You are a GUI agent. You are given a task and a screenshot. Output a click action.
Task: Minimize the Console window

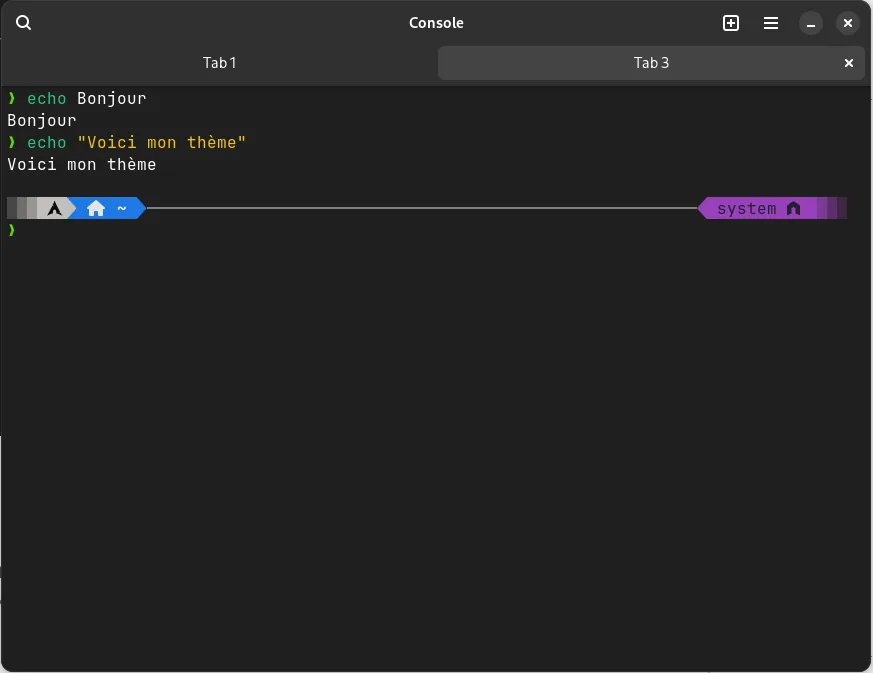pos(811,23)
